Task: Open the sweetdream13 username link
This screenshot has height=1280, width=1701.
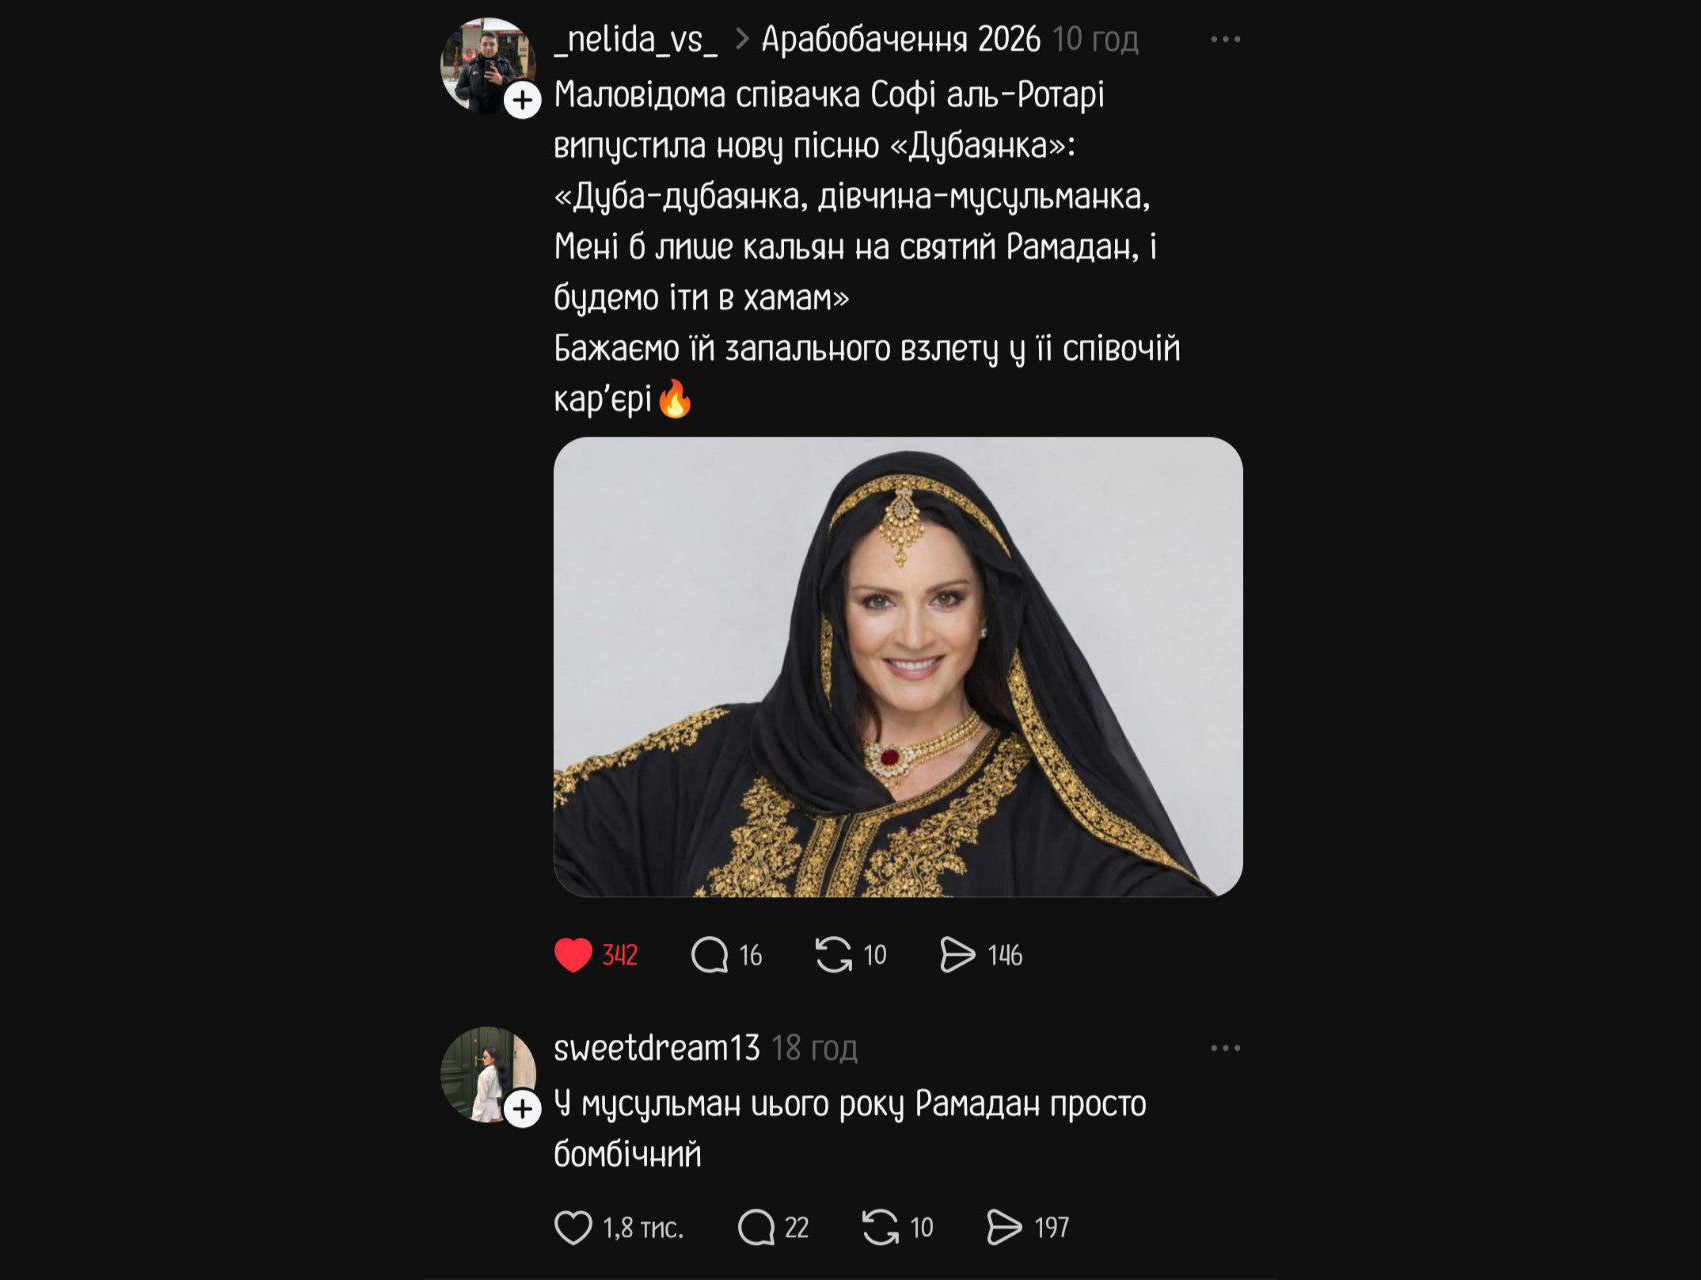Action: click(x=656, y=1048)
